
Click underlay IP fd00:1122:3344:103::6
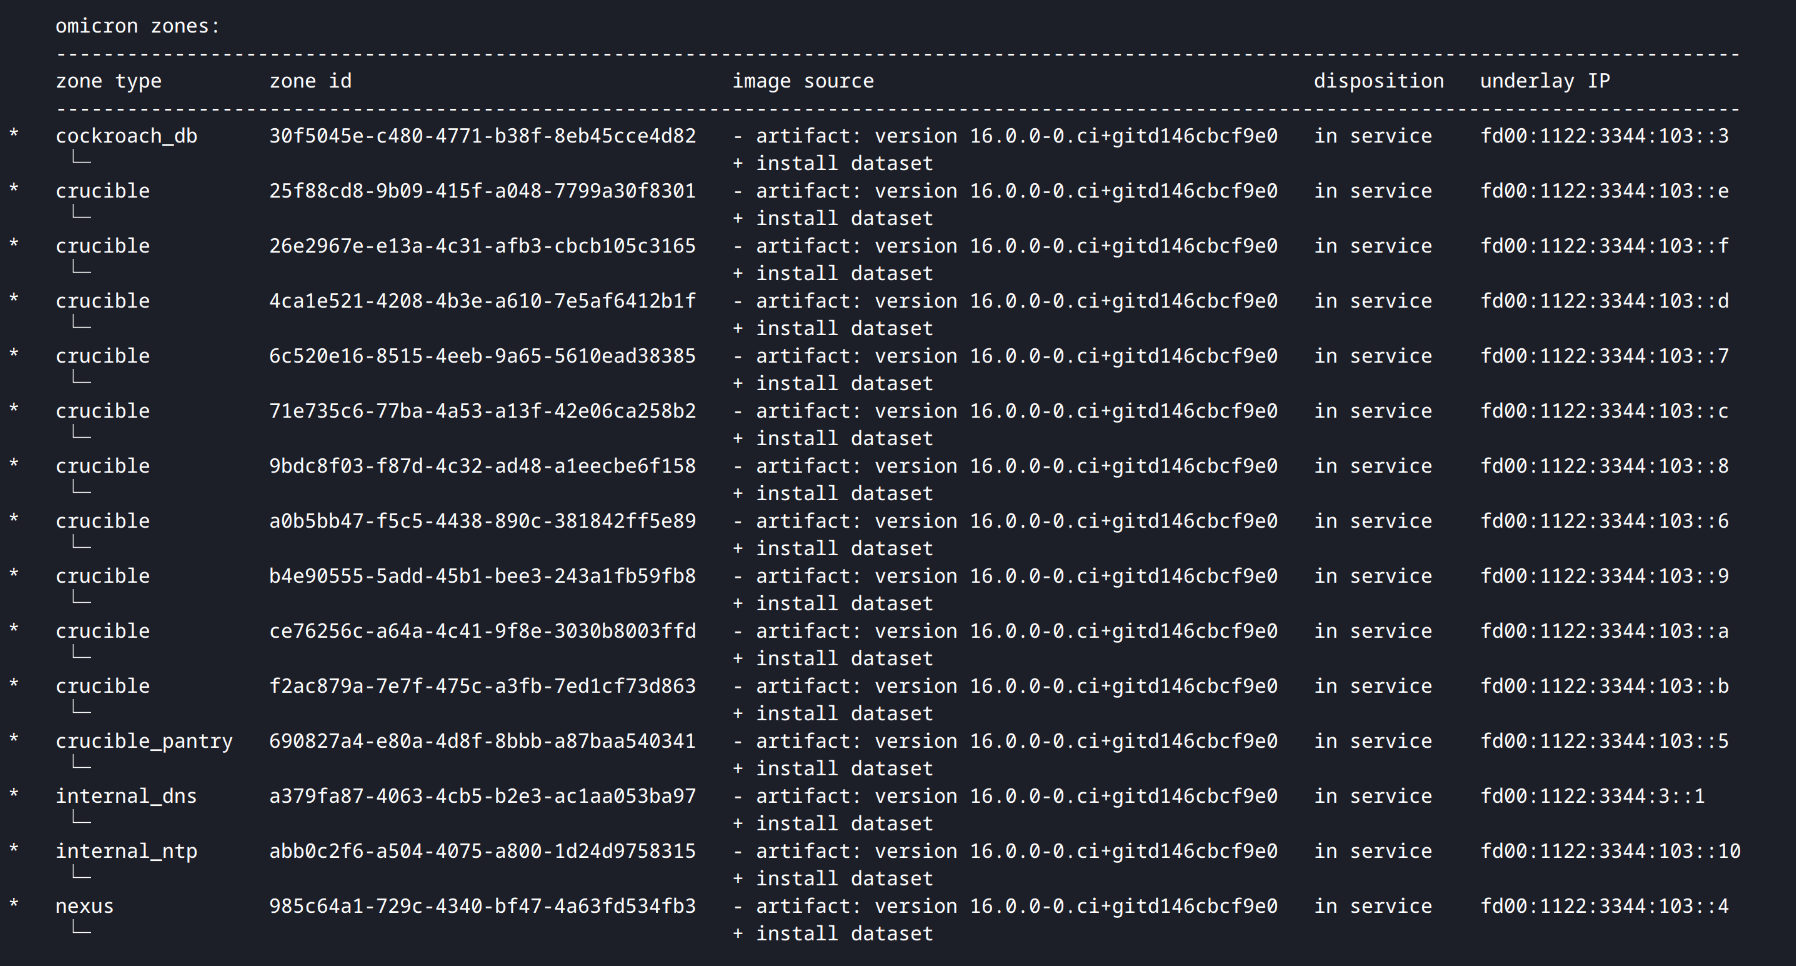point(1605,521)
